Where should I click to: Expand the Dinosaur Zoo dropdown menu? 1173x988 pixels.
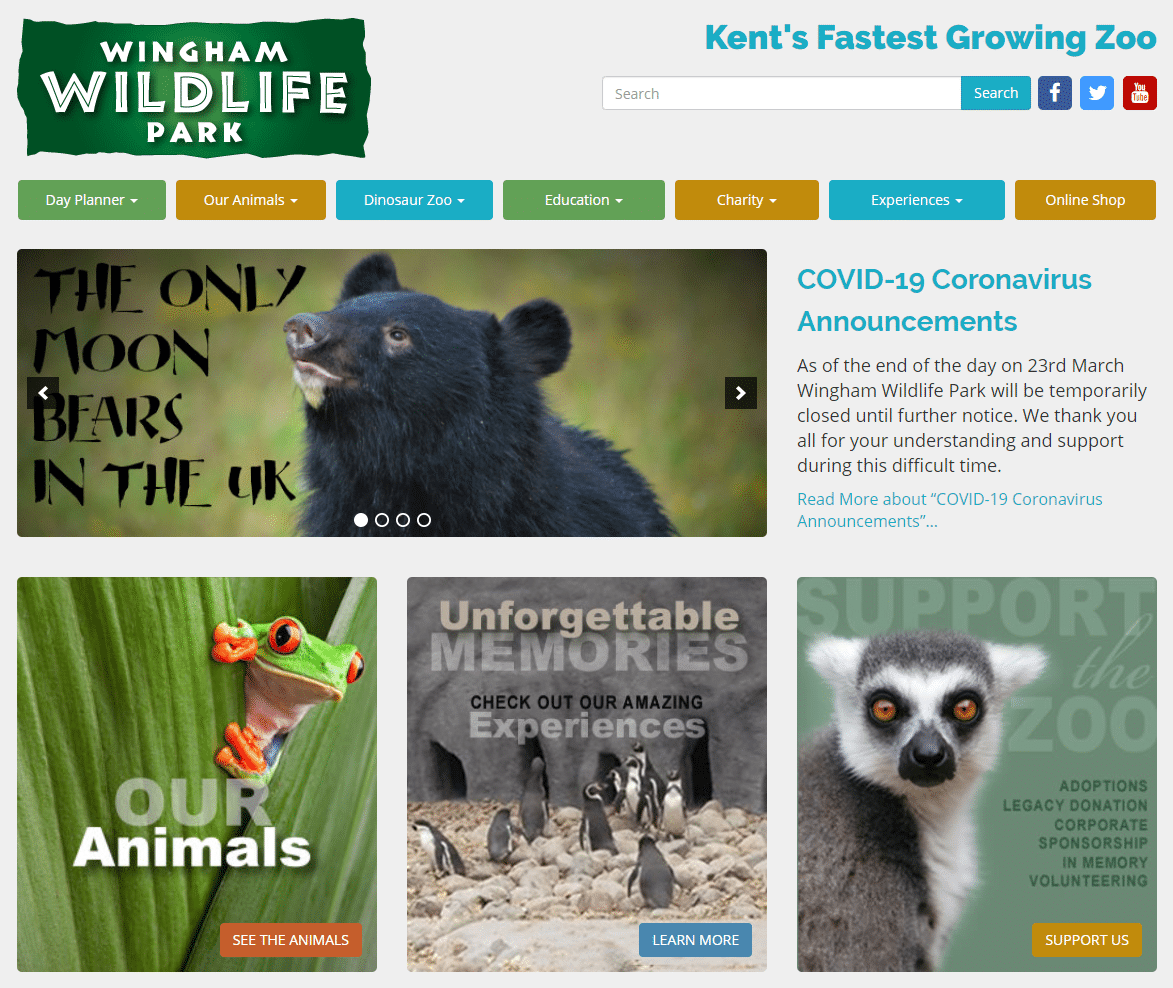[x=414, y=200]
